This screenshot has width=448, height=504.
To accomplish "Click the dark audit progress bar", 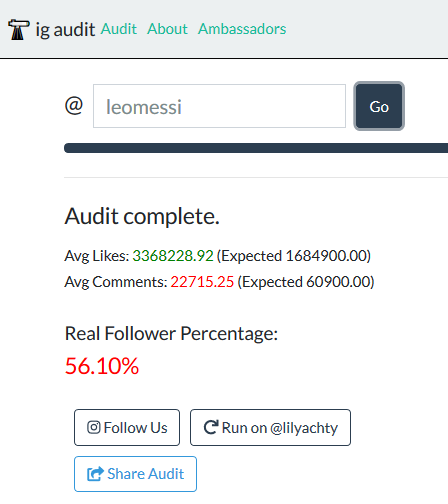I will click(256, 148).
